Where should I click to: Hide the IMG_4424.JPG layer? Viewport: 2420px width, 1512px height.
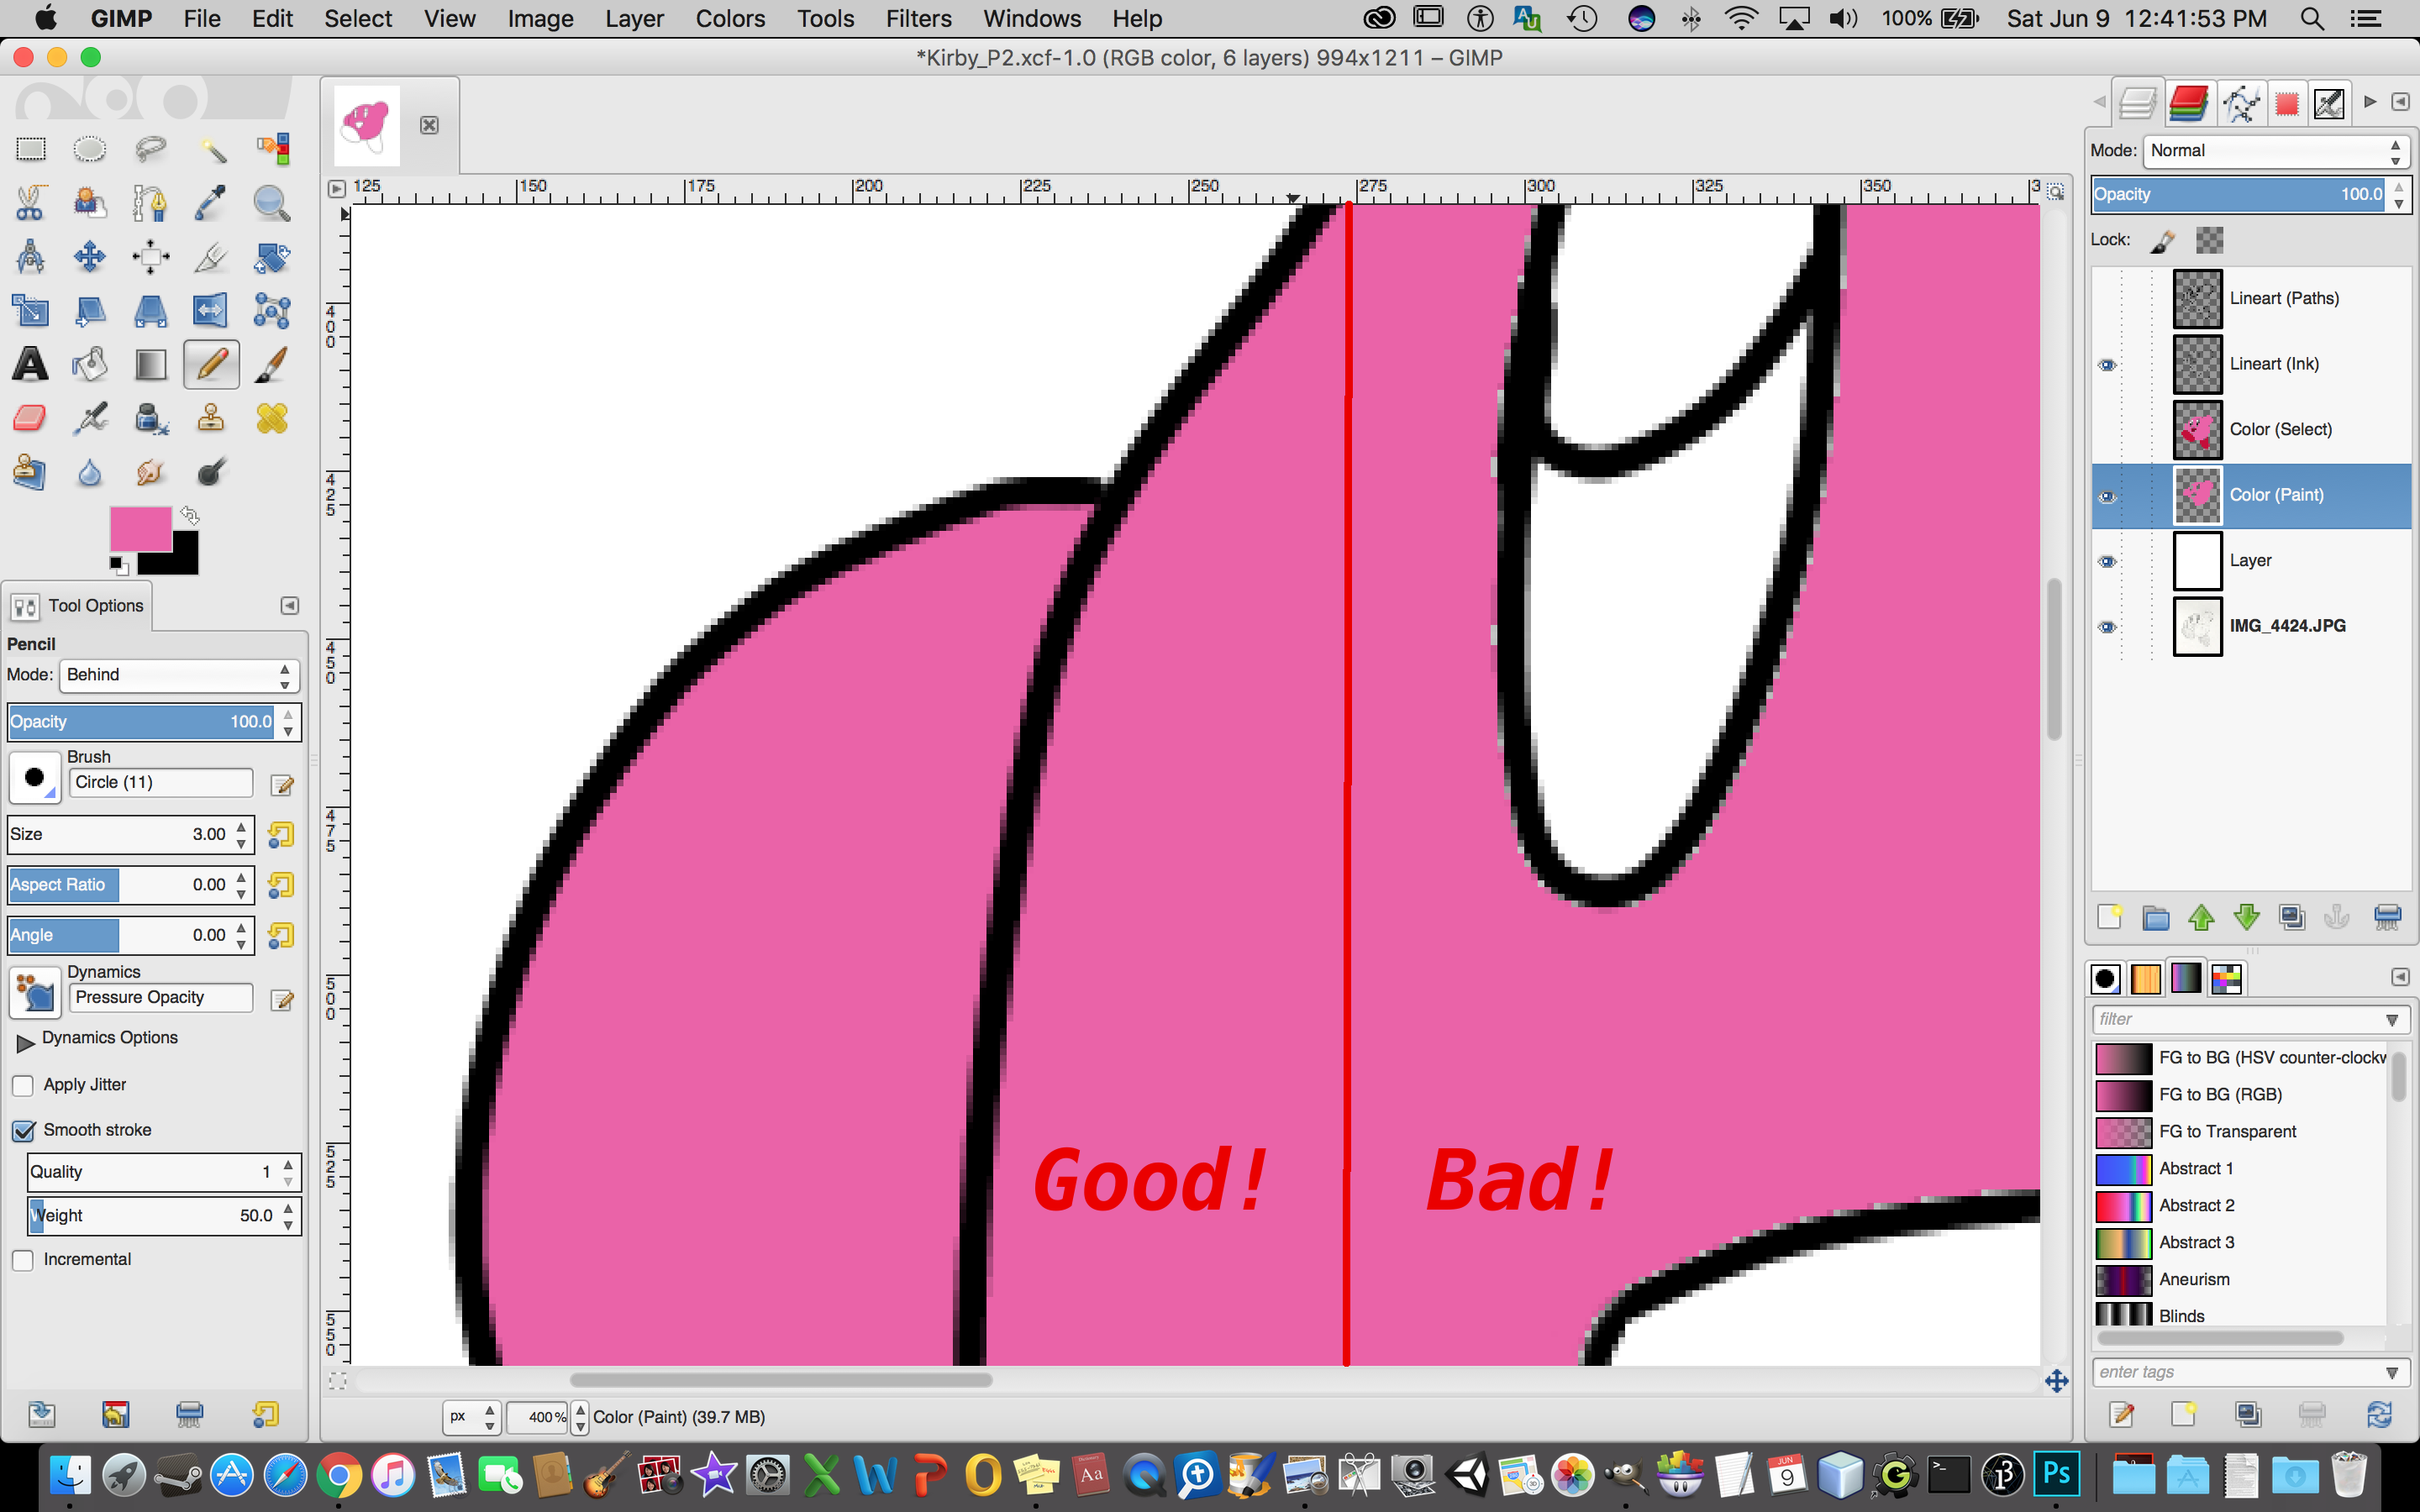[x=2107, y=627]
